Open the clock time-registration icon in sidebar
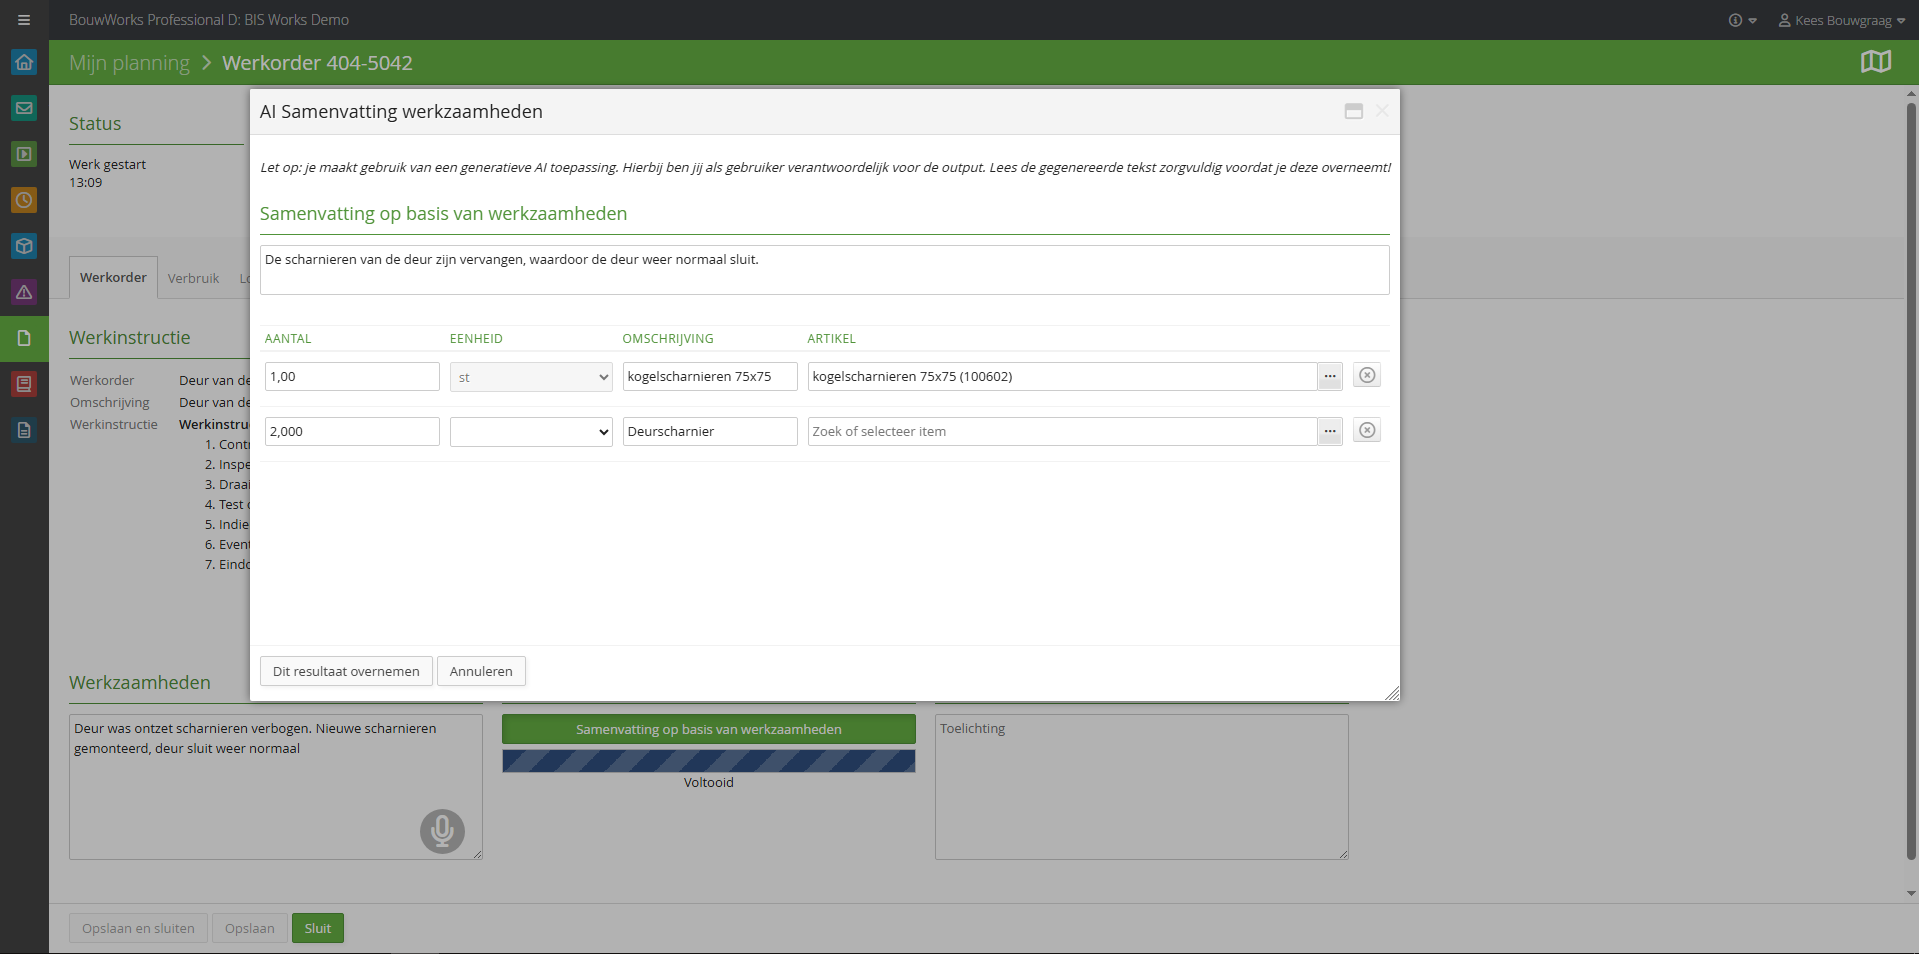 tap(24, 200)
